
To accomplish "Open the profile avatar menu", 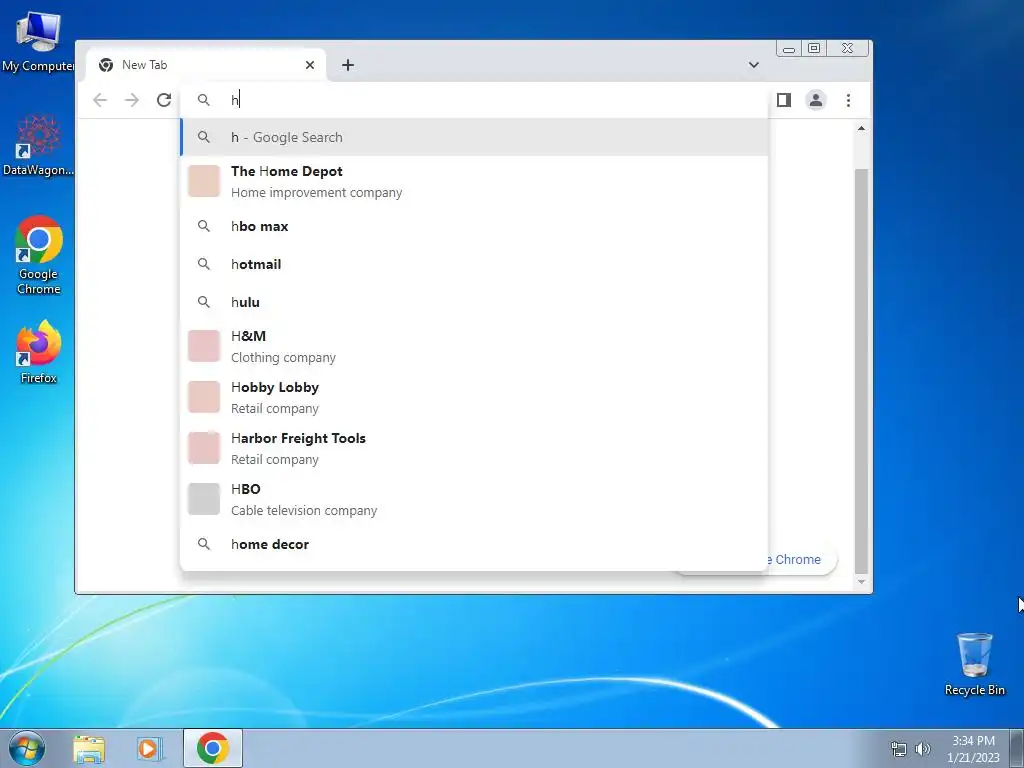I will click(x=816, y=100).
